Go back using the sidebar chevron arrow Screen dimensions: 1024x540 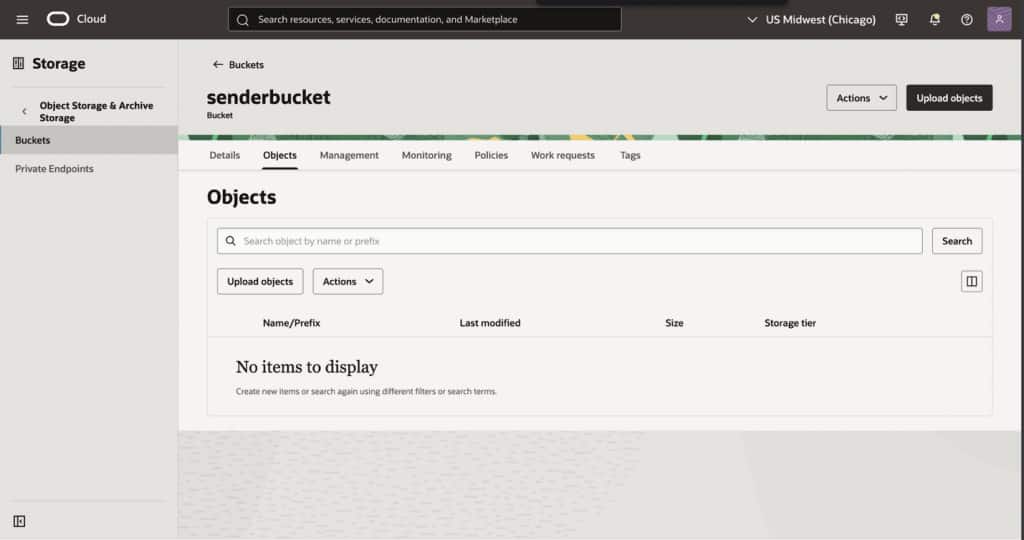[x=24, y=112]
